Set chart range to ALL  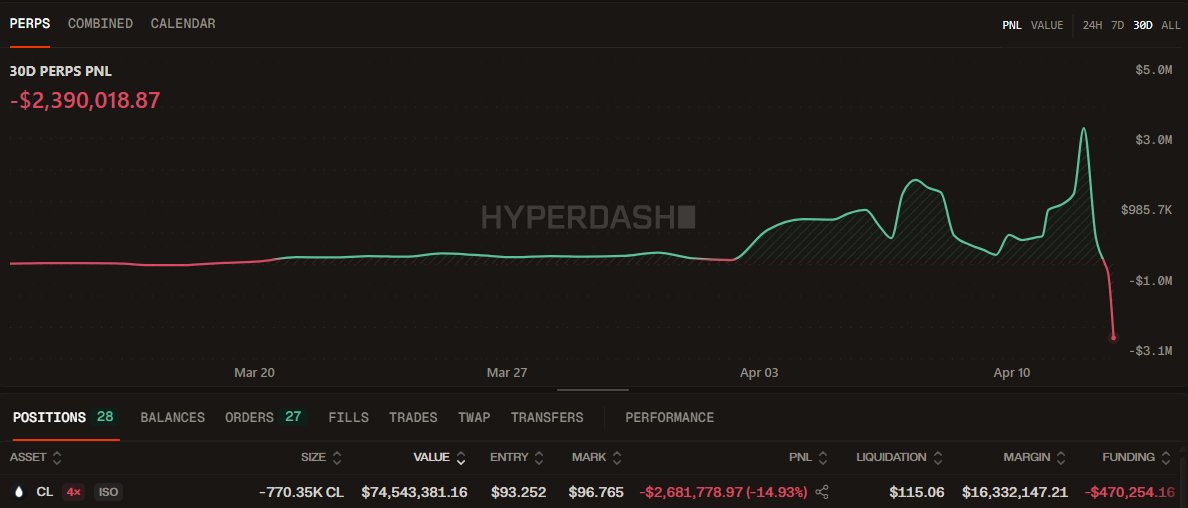point(1171,25)
